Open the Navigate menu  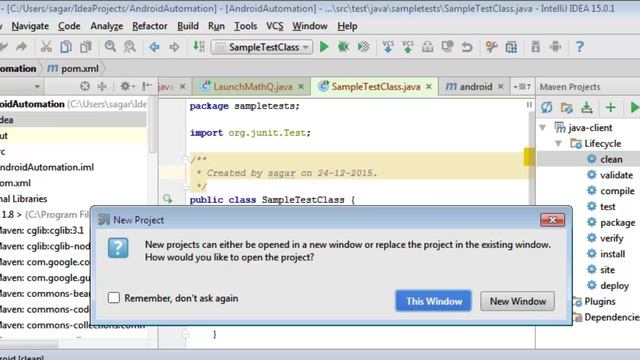(30, 26)
